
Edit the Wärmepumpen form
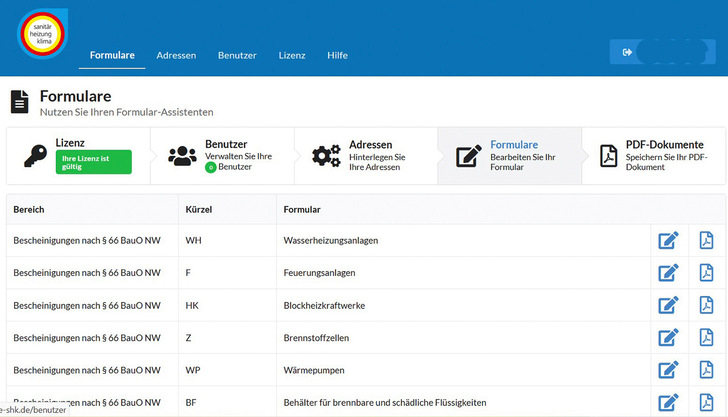(x=669, y=370)
